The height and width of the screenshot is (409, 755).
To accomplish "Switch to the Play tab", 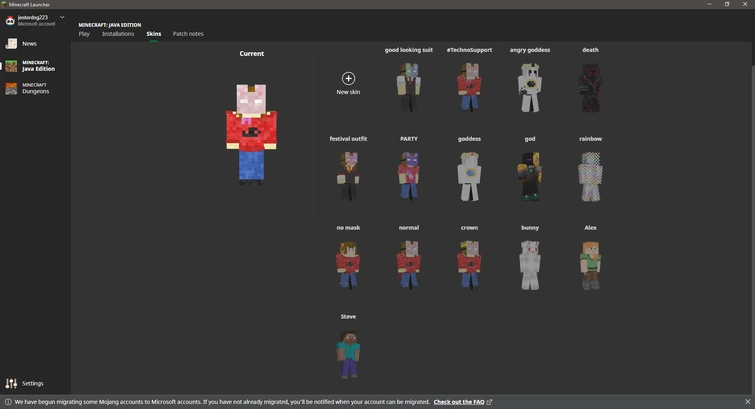I will coord(84,34).
